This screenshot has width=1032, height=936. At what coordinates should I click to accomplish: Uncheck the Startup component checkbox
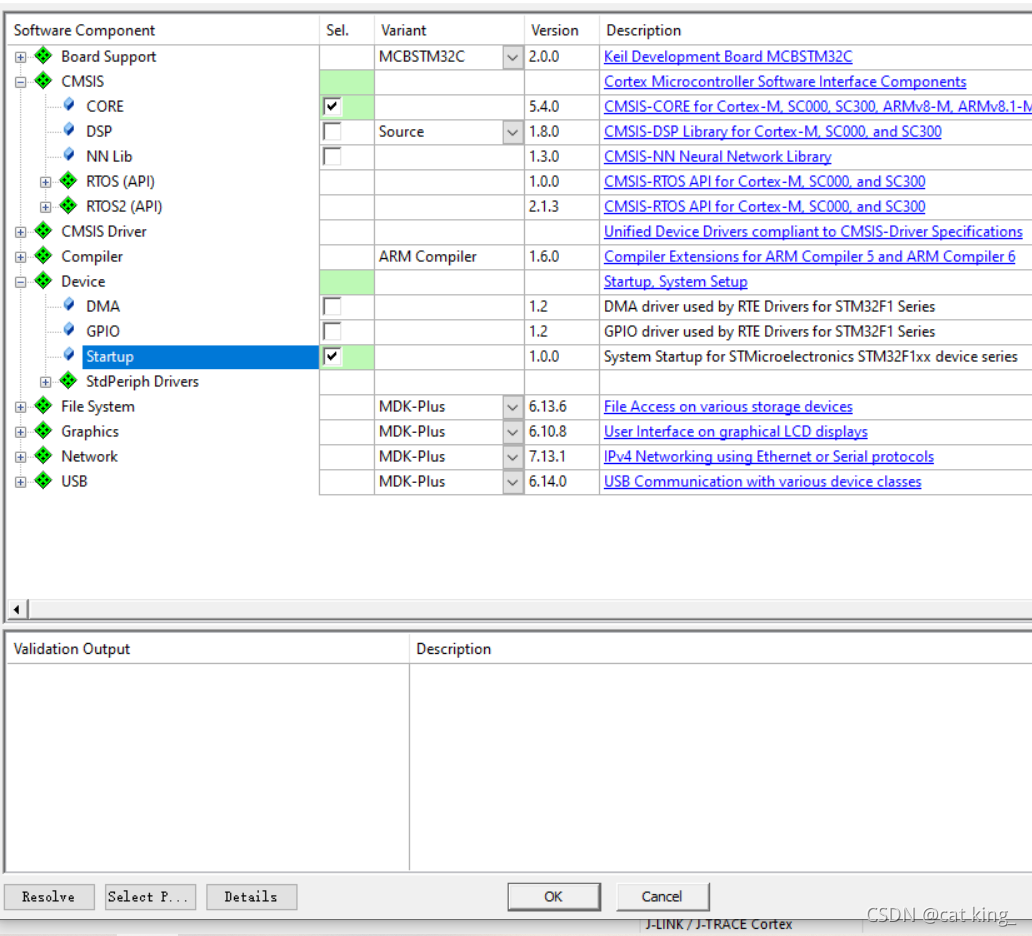(332, 356)
